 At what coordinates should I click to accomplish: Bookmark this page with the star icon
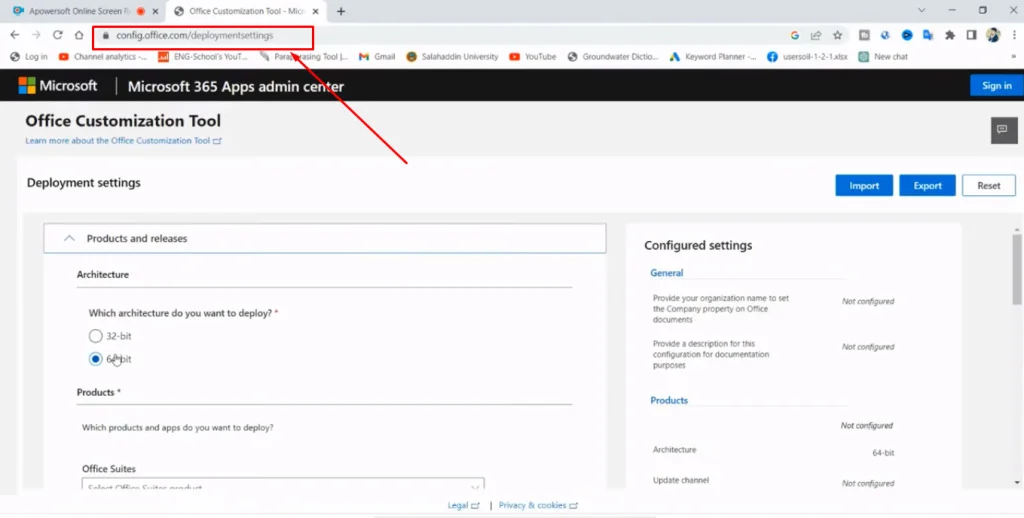point(837,35)
